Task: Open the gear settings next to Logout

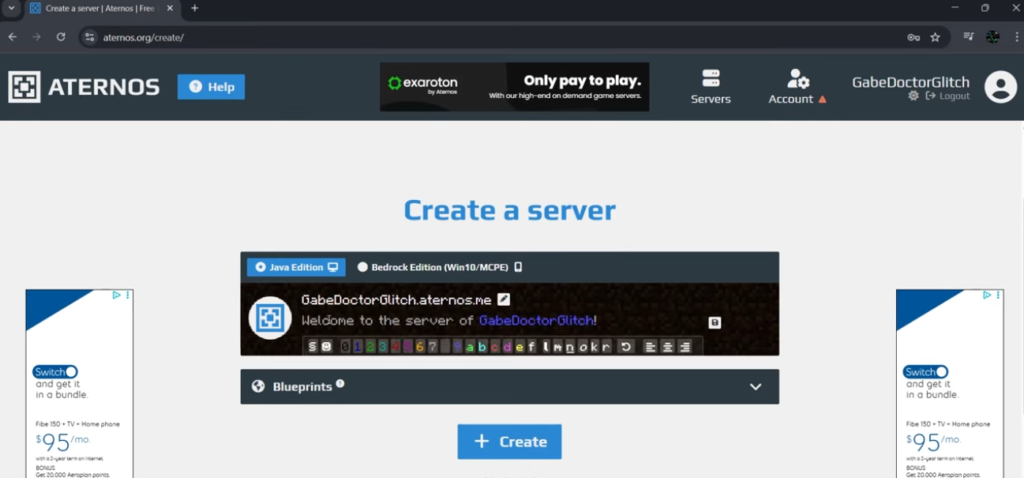Action: pyautogui.click(x=914, y=96)
